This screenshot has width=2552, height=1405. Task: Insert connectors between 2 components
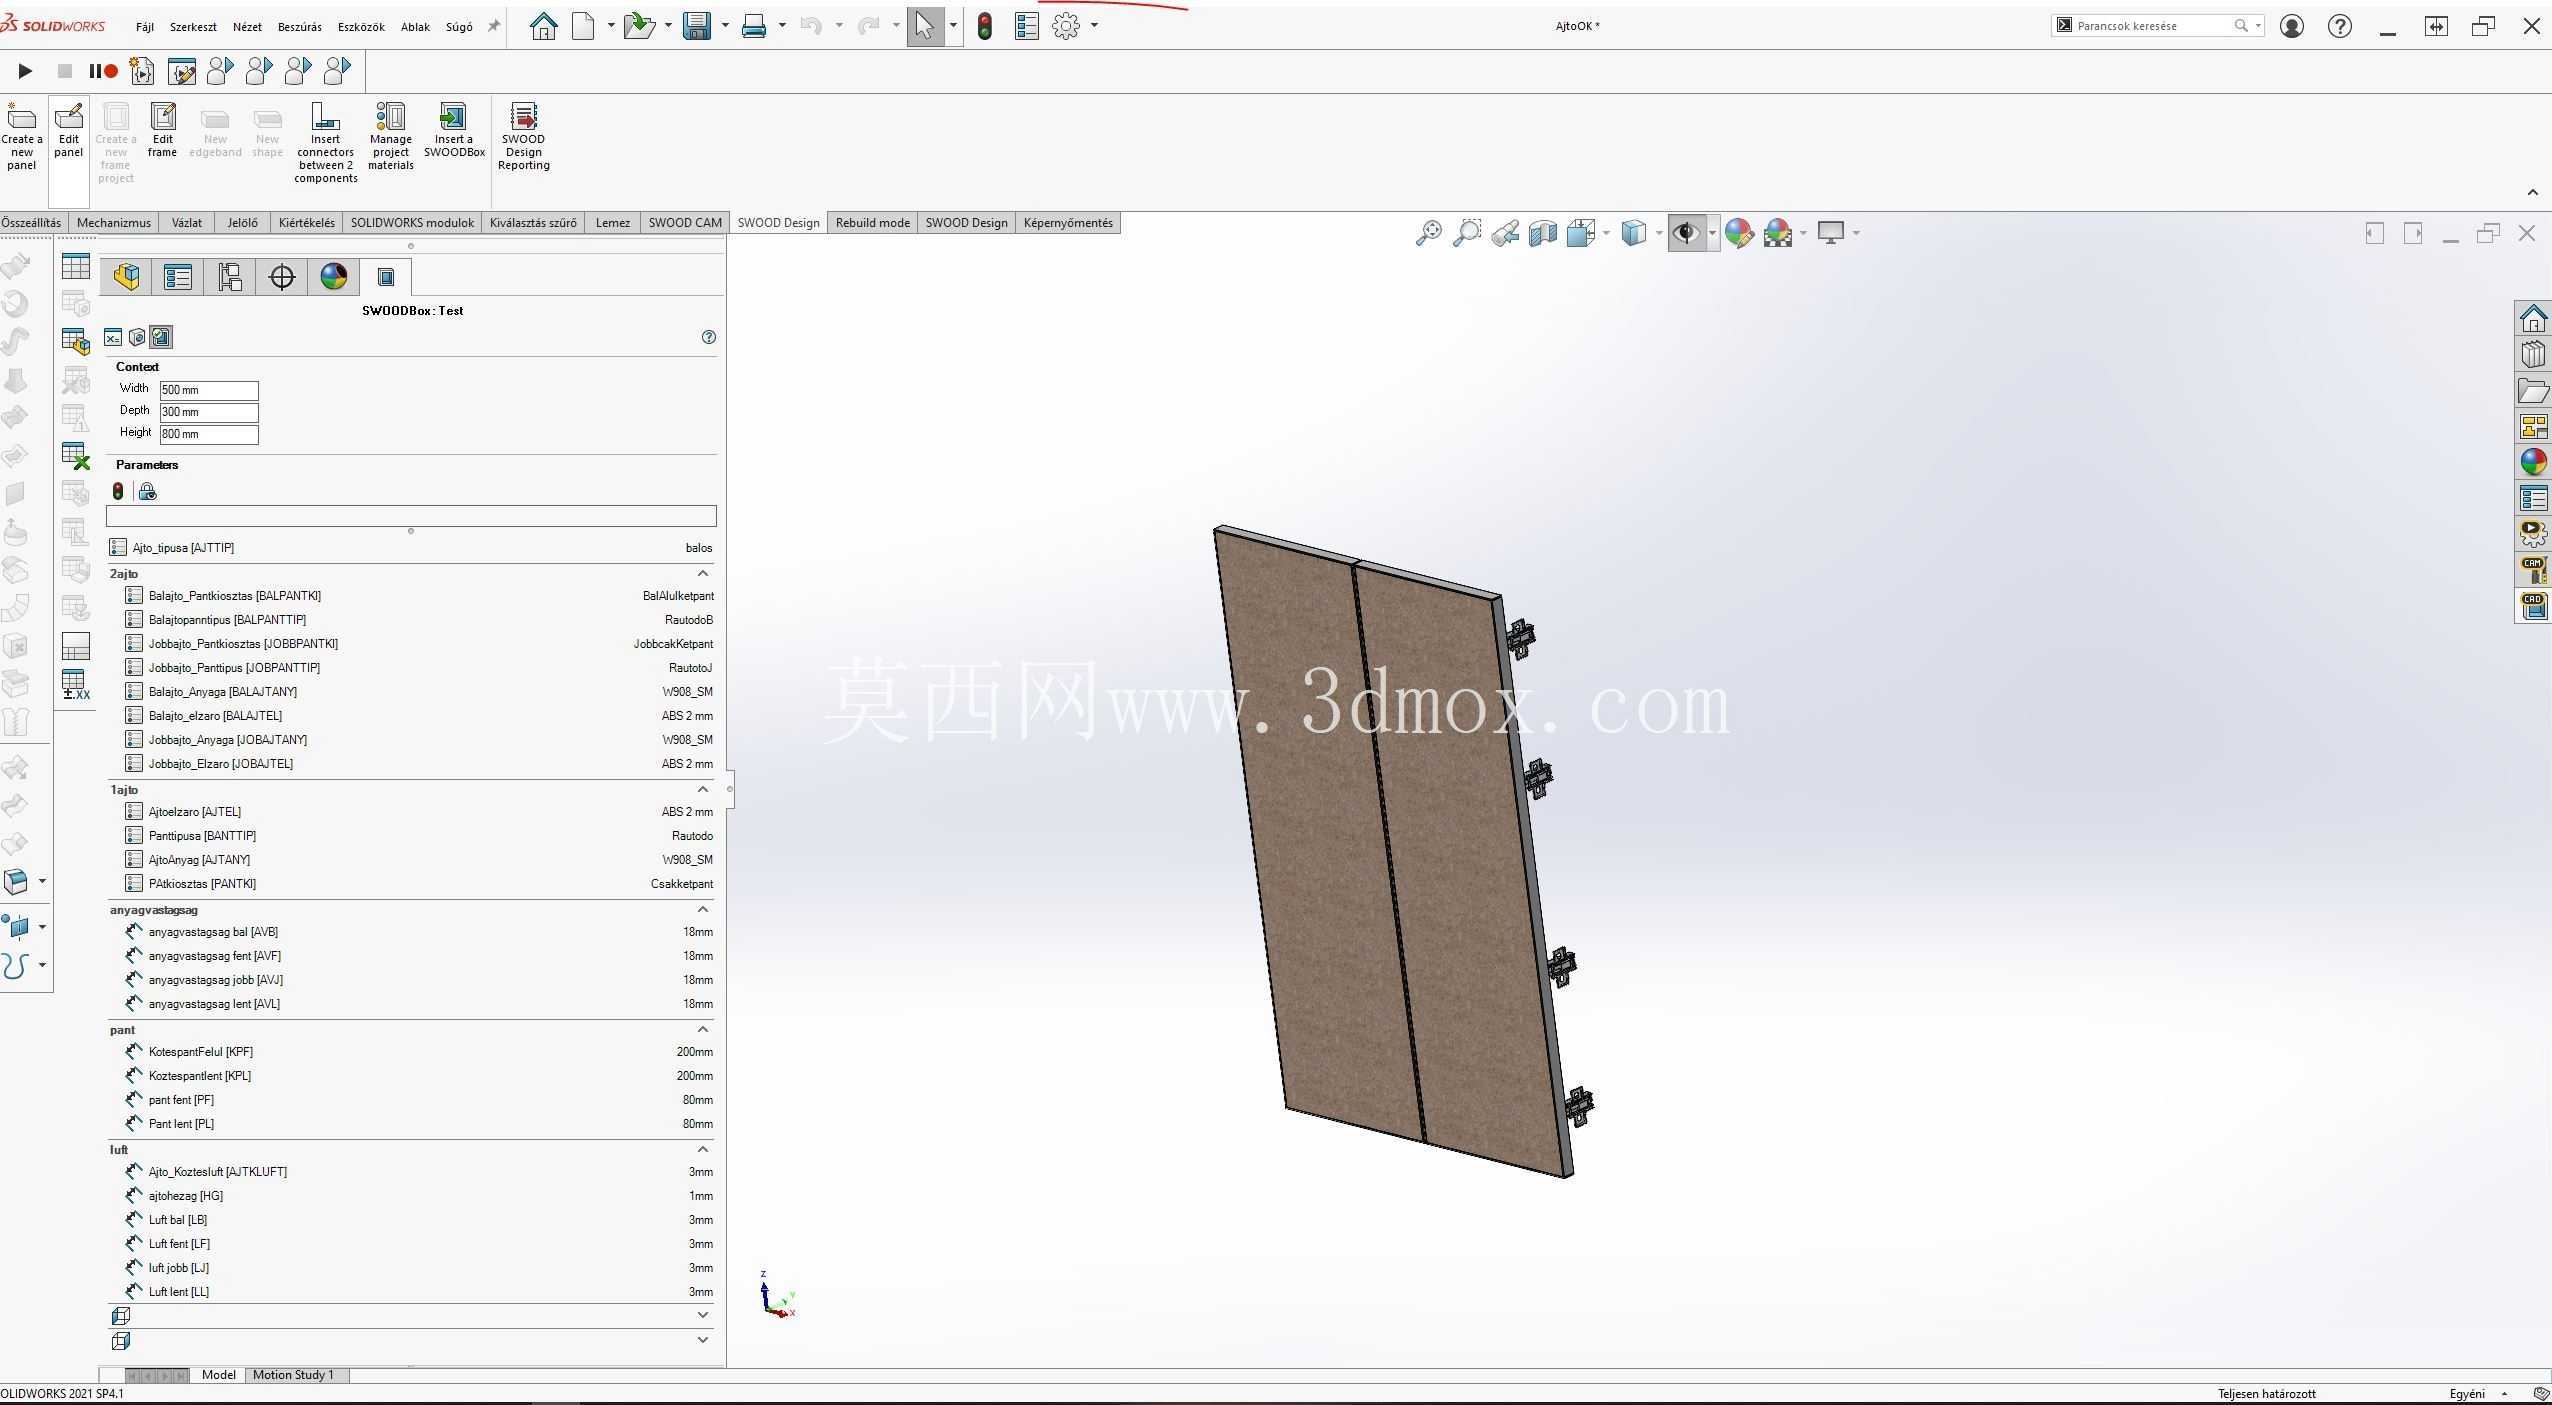tap(326, 143)
